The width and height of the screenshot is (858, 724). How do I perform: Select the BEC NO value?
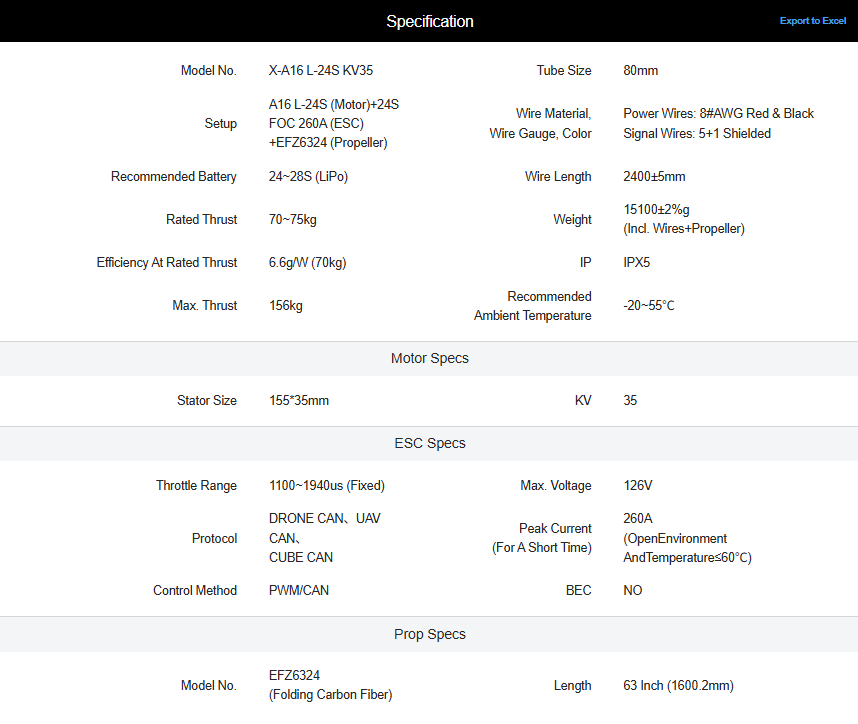(633, 590)
